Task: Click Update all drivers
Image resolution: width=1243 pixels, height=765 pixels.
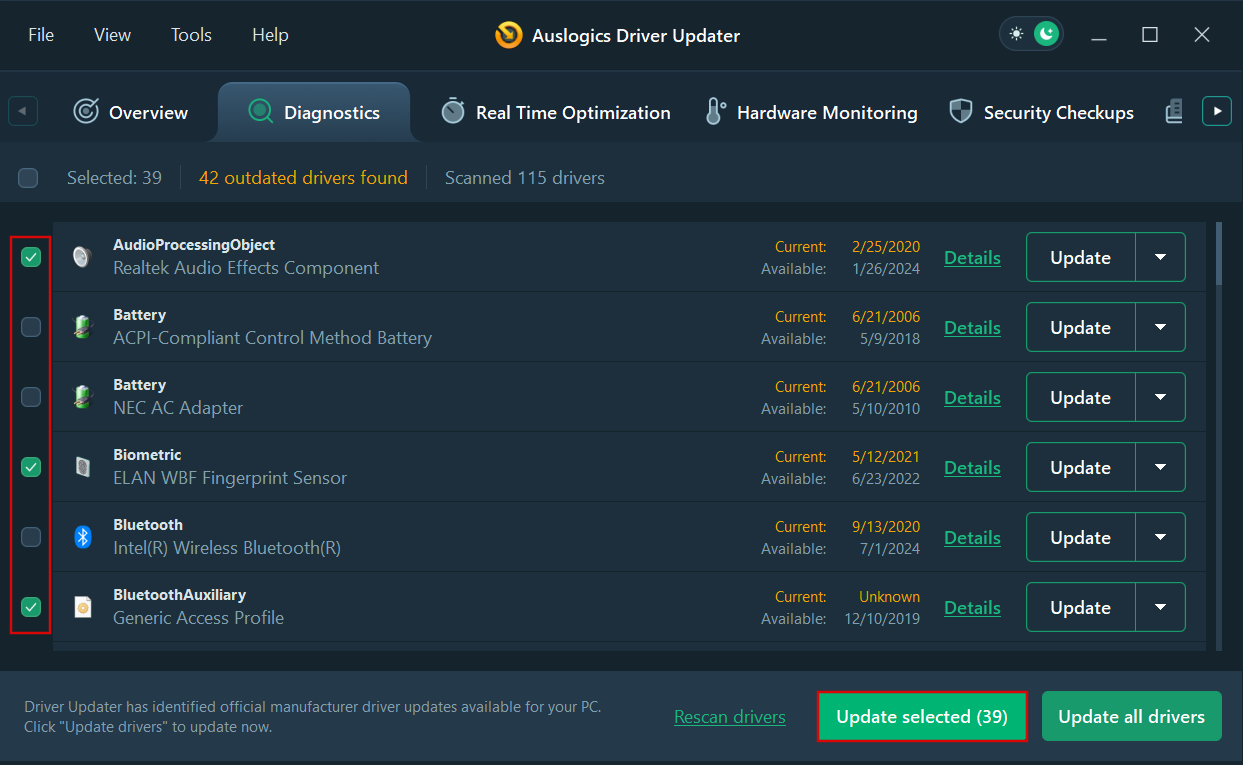Action: pos(1131,716)
